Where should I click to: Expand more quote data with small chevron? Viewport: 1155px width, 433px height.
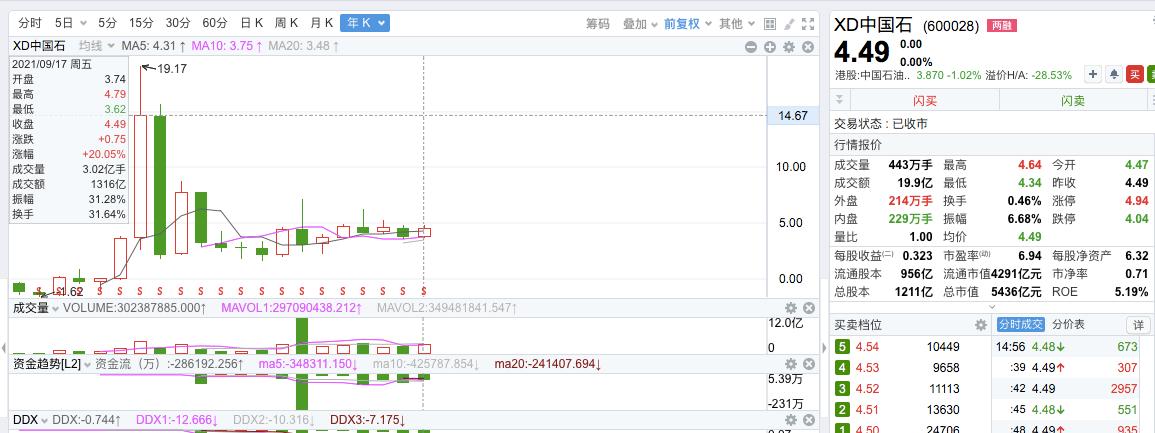click(991, 306)
